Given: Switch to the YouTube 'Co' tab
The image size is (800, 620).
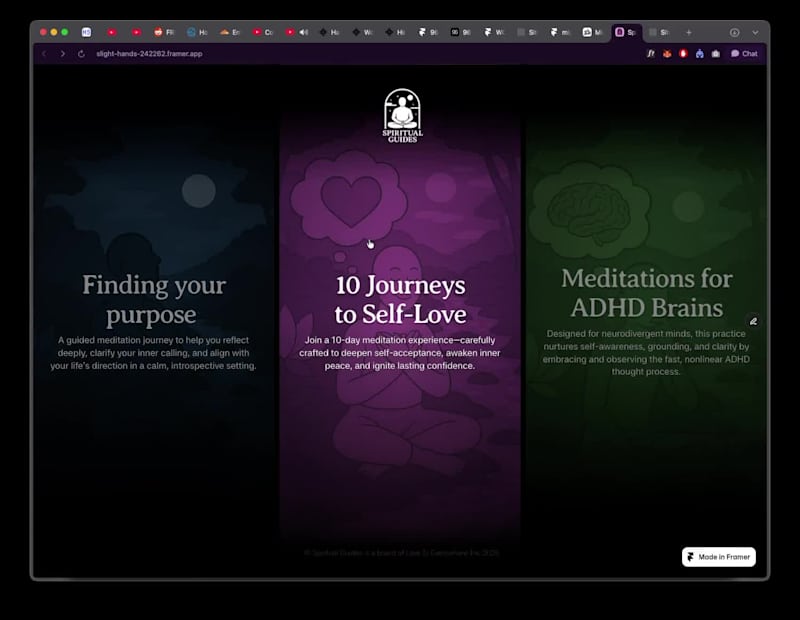Looking at the screenshot, I should [263, 32].
